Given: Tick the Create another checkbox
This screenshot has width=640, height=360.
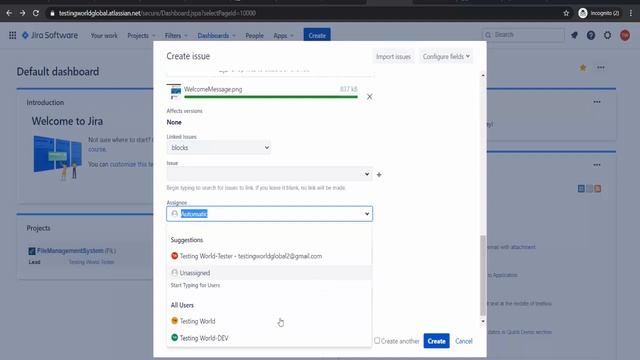Looking at the screenshot, I should (377, 340).
